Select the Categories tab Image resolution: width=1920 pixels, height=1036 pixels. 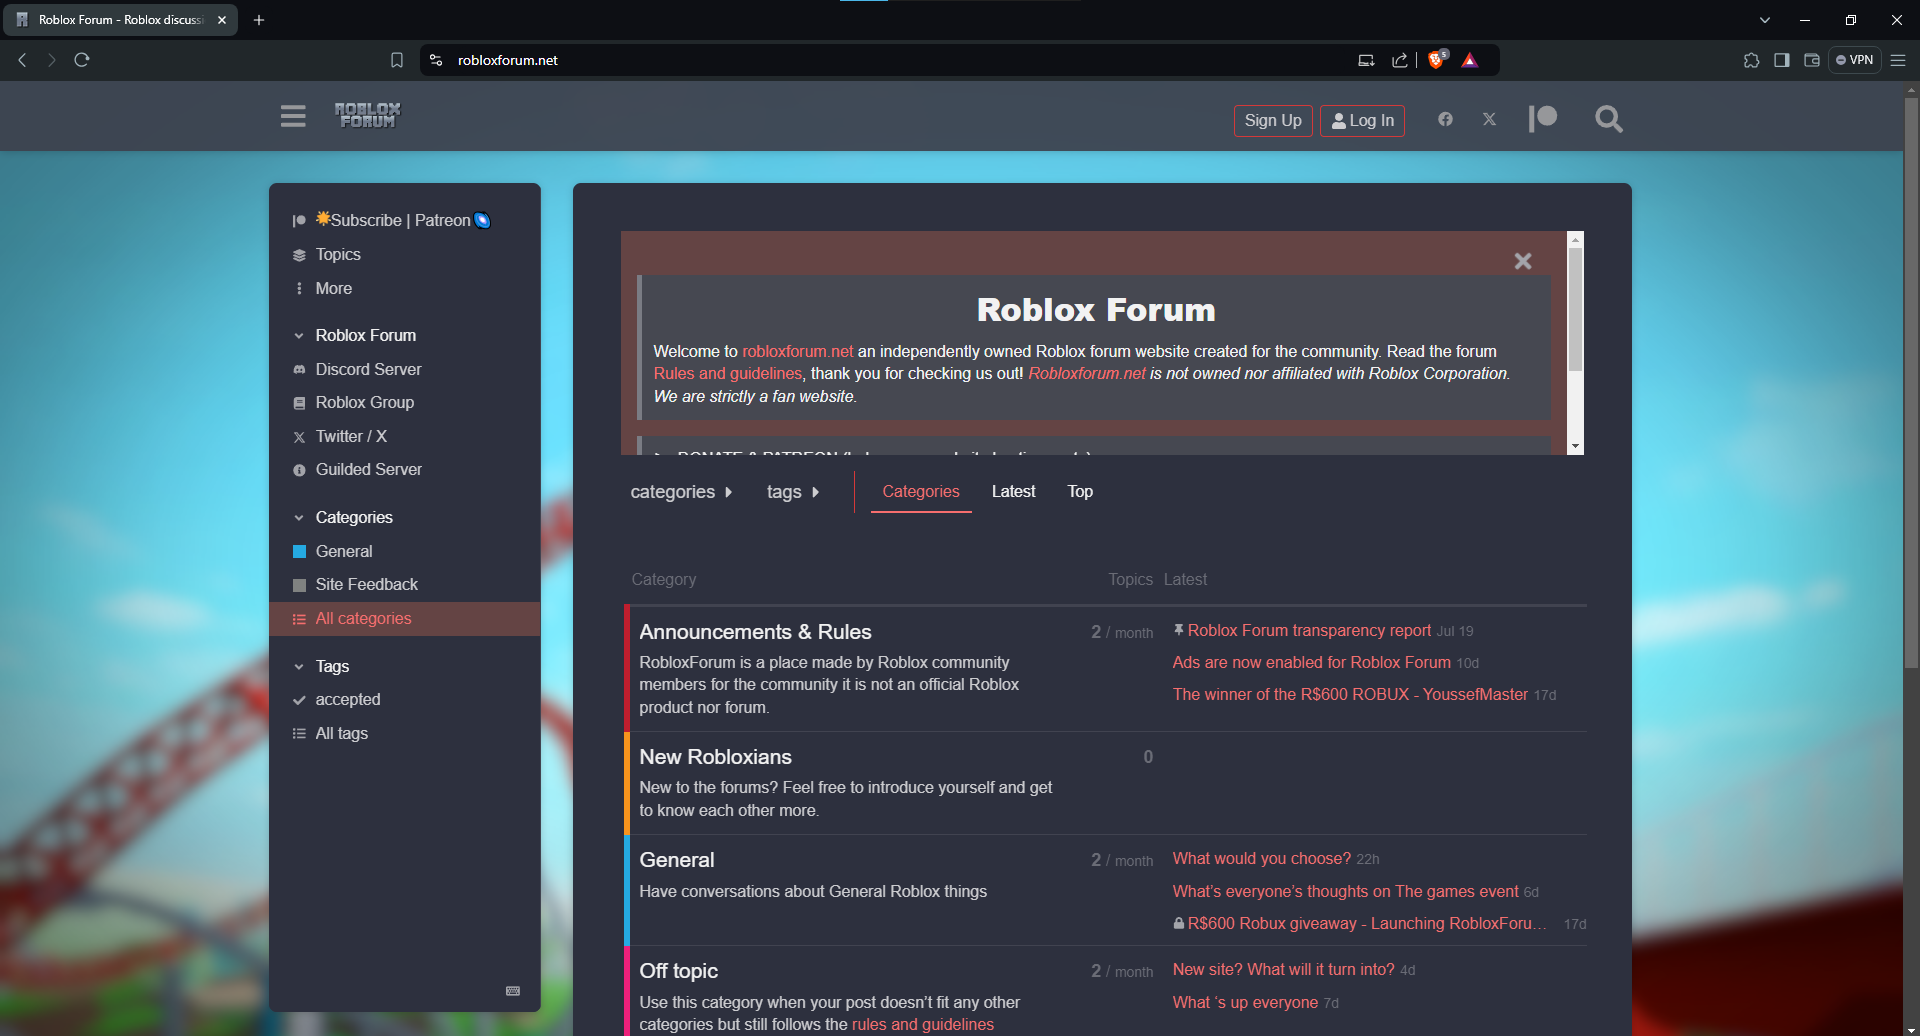click(921, 492)
